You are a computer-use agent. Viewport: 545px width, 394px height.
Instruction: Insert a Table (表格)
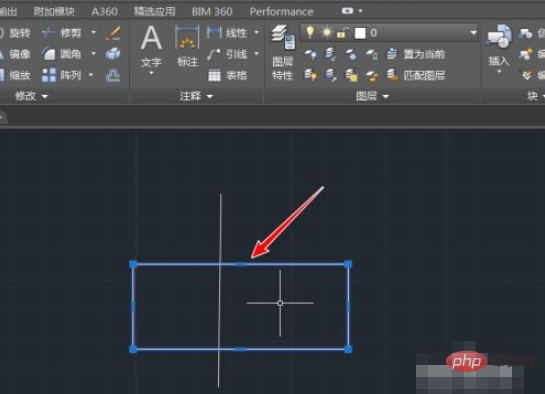[227, 75]
